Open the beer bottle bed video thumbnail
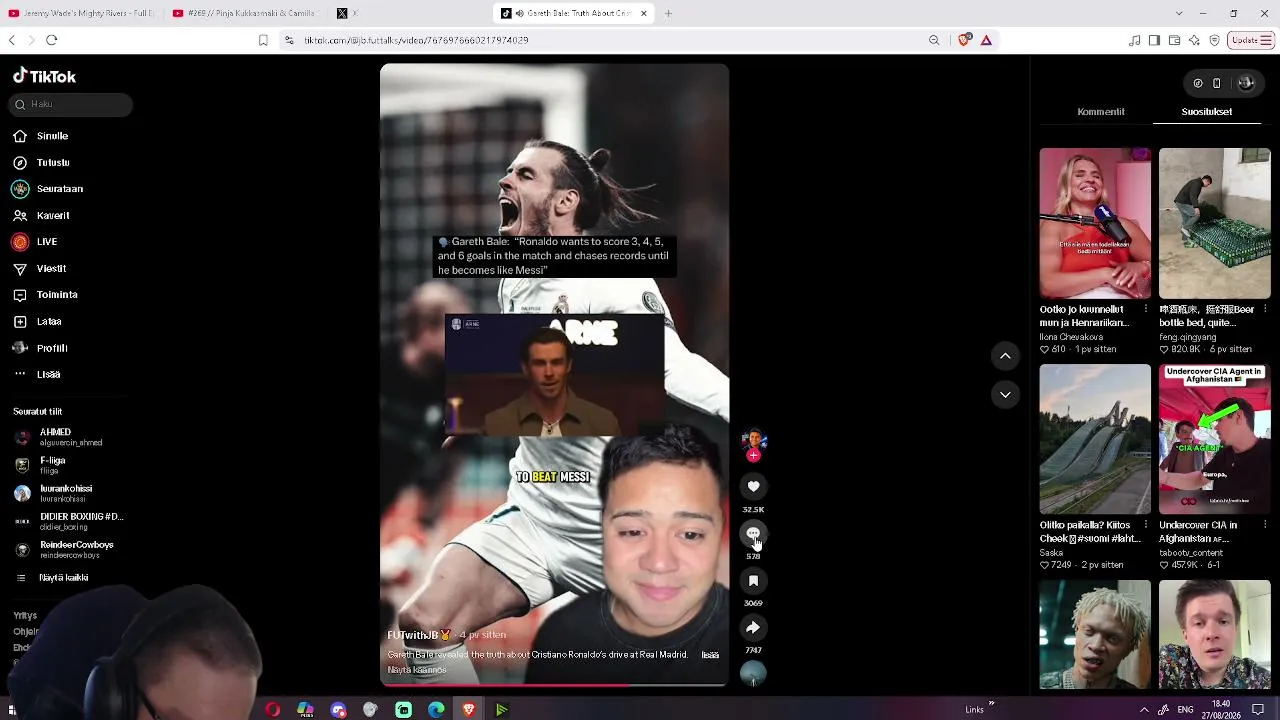 1215,223
